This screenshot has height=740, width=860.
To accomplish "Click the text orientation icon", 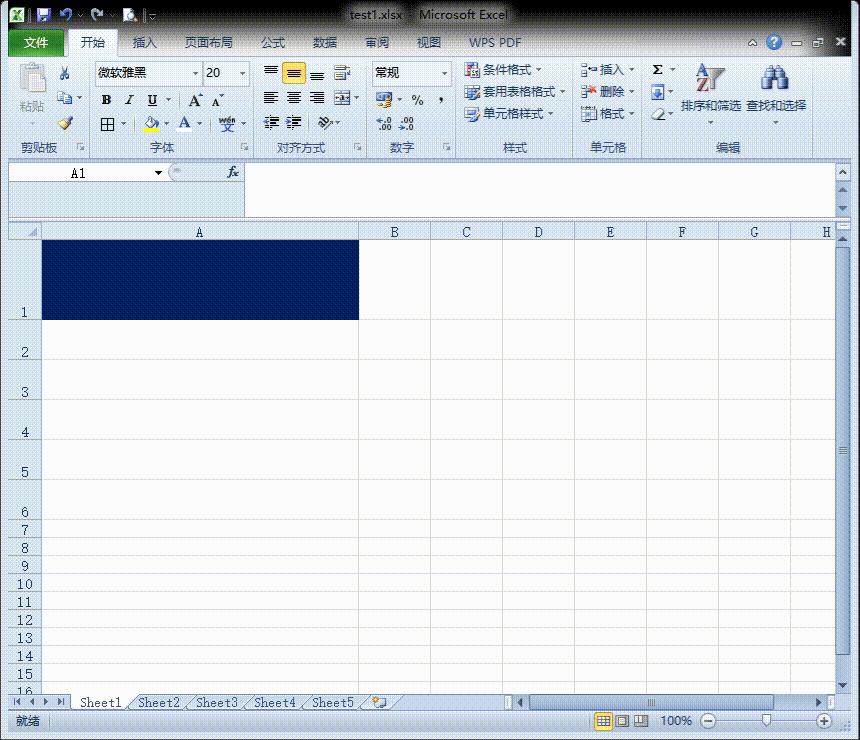I will [325, 122].
